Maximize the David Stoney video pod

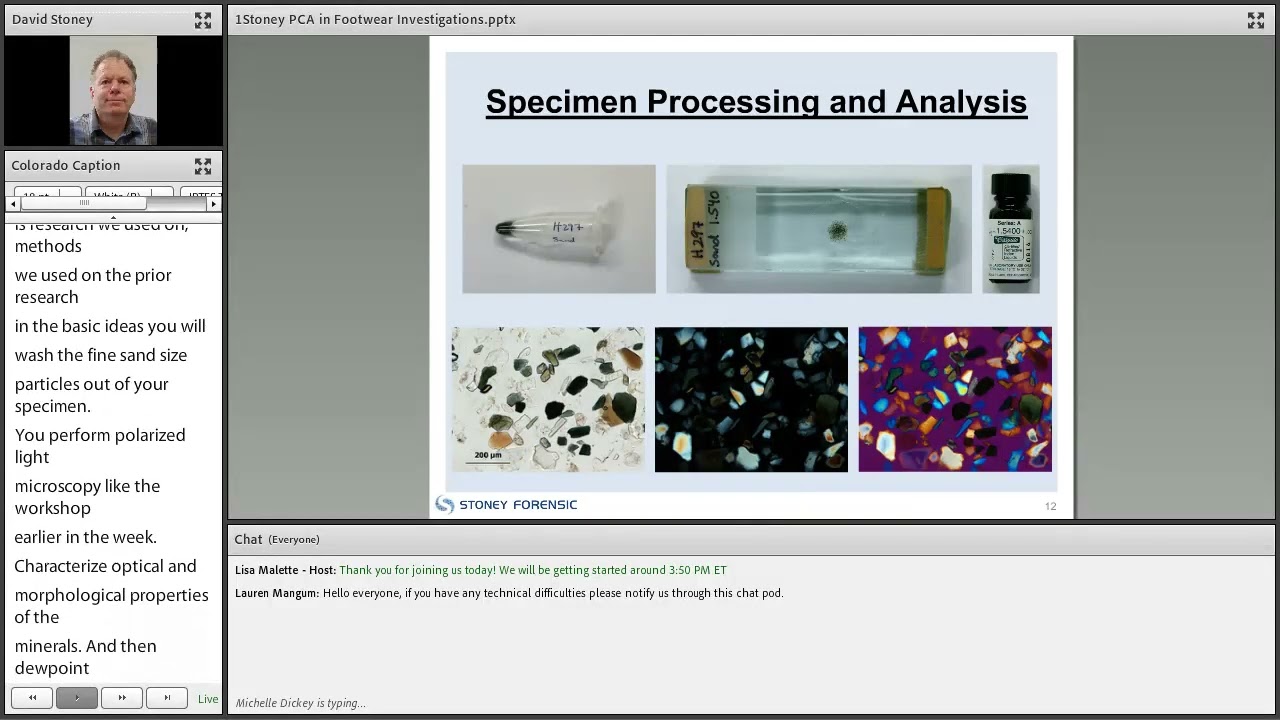tap(203, 20)
